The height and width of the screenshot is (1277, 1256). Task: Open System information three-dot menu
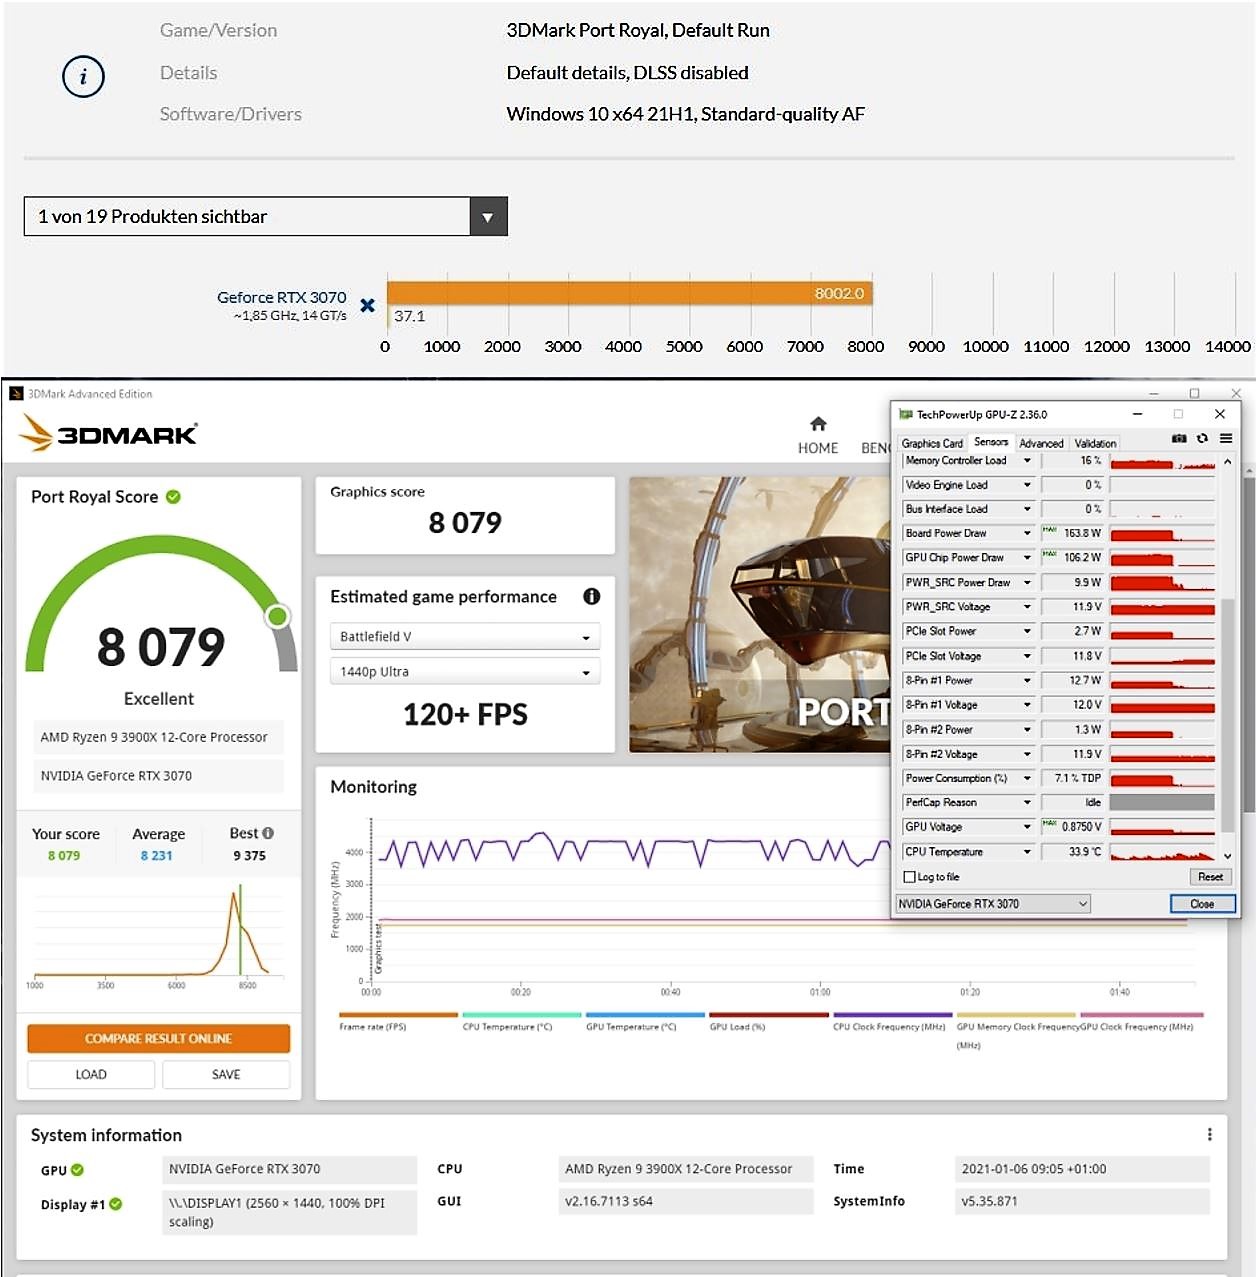(x=1209, y=1134)
